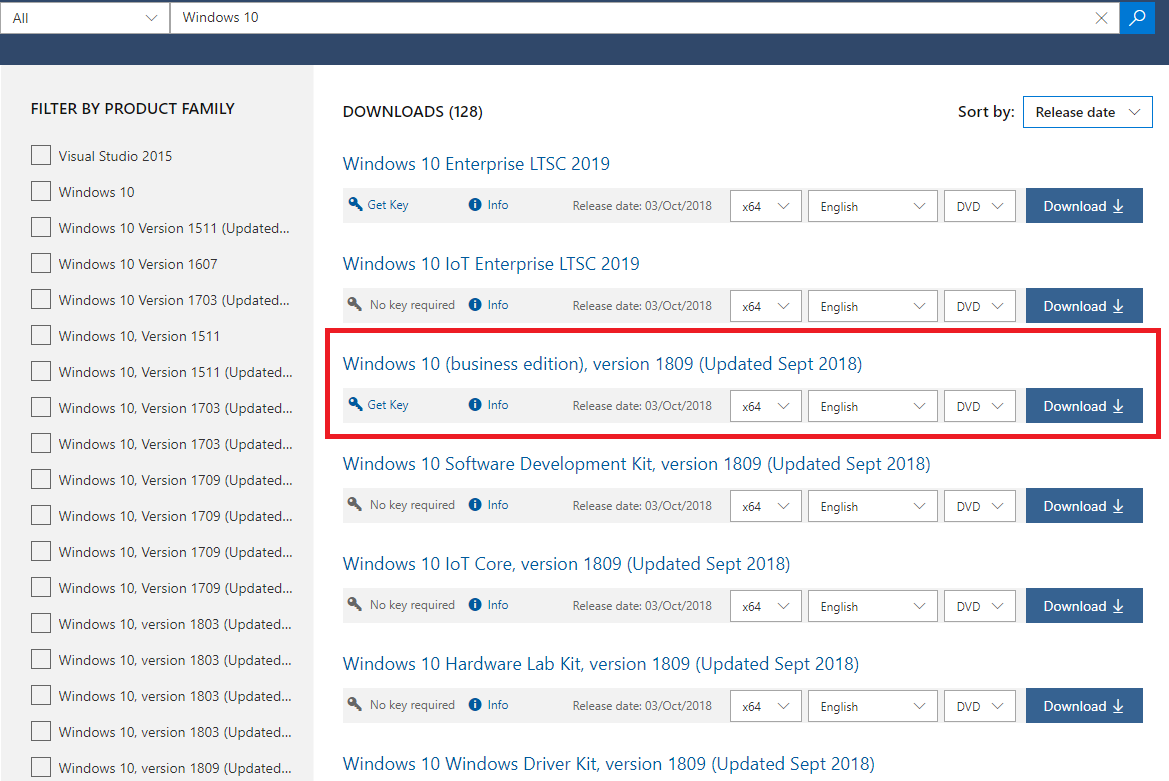The width and height of the screenshot is (1169, 781).
Task: Download Windows 10 IoT Enterprise LTSC 2019
Action: 1084,306
